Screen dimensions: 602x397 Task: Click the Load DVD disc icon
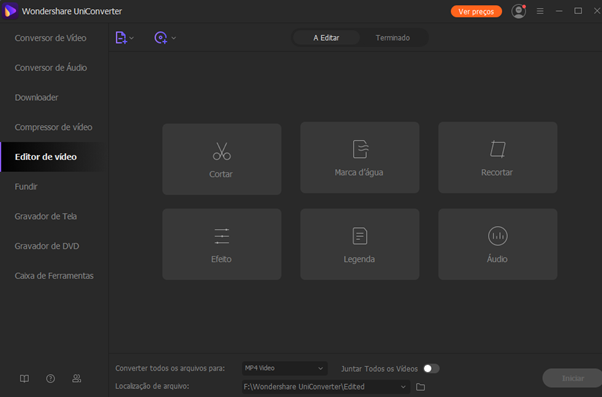click(x=160, y=38)
